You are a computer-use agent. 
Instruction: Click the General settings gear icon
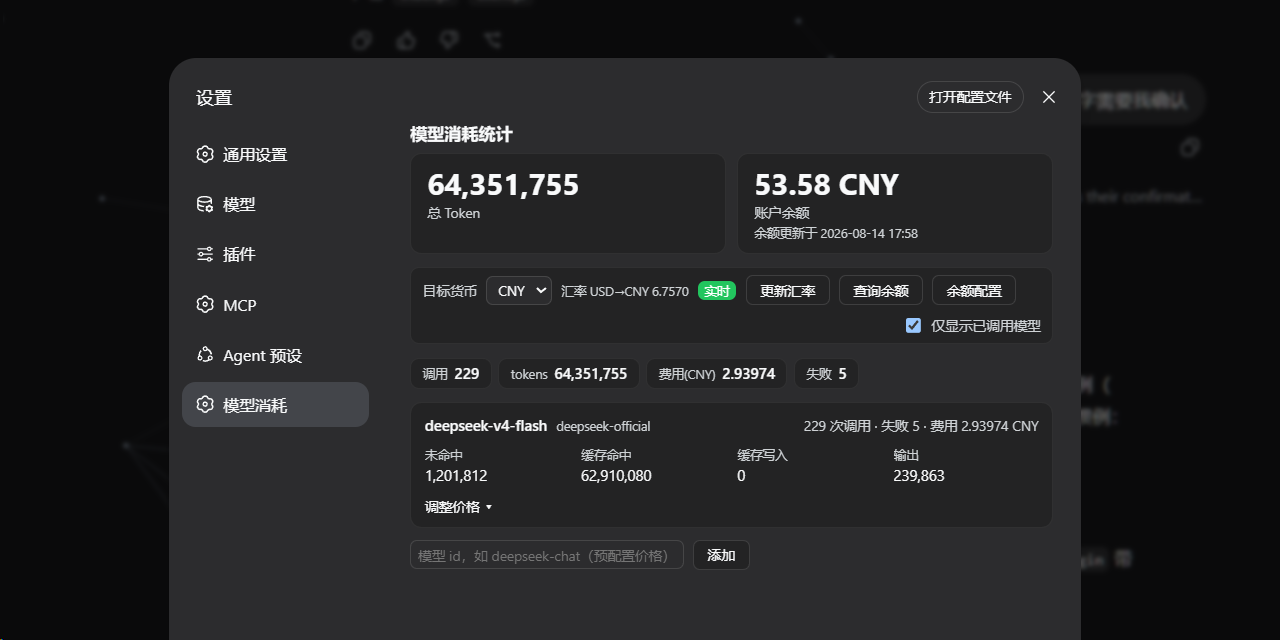[x=205, y=154]
